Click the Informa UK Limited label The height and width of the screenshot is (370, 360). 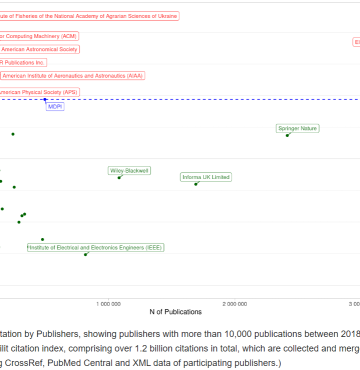coord(206,177)
